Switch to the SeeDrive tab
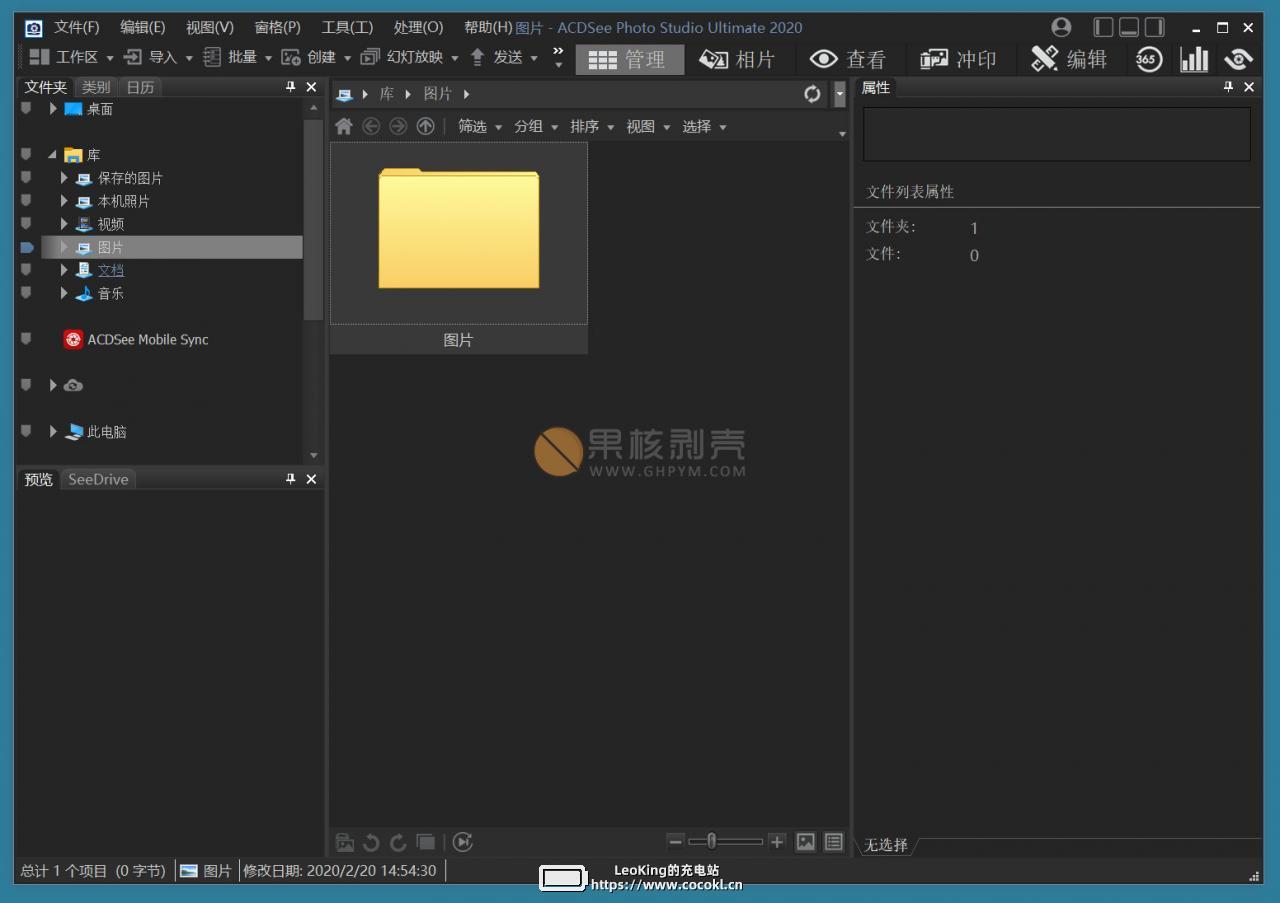This screenshot has width=1280, height=903. [x=98, y=479]
